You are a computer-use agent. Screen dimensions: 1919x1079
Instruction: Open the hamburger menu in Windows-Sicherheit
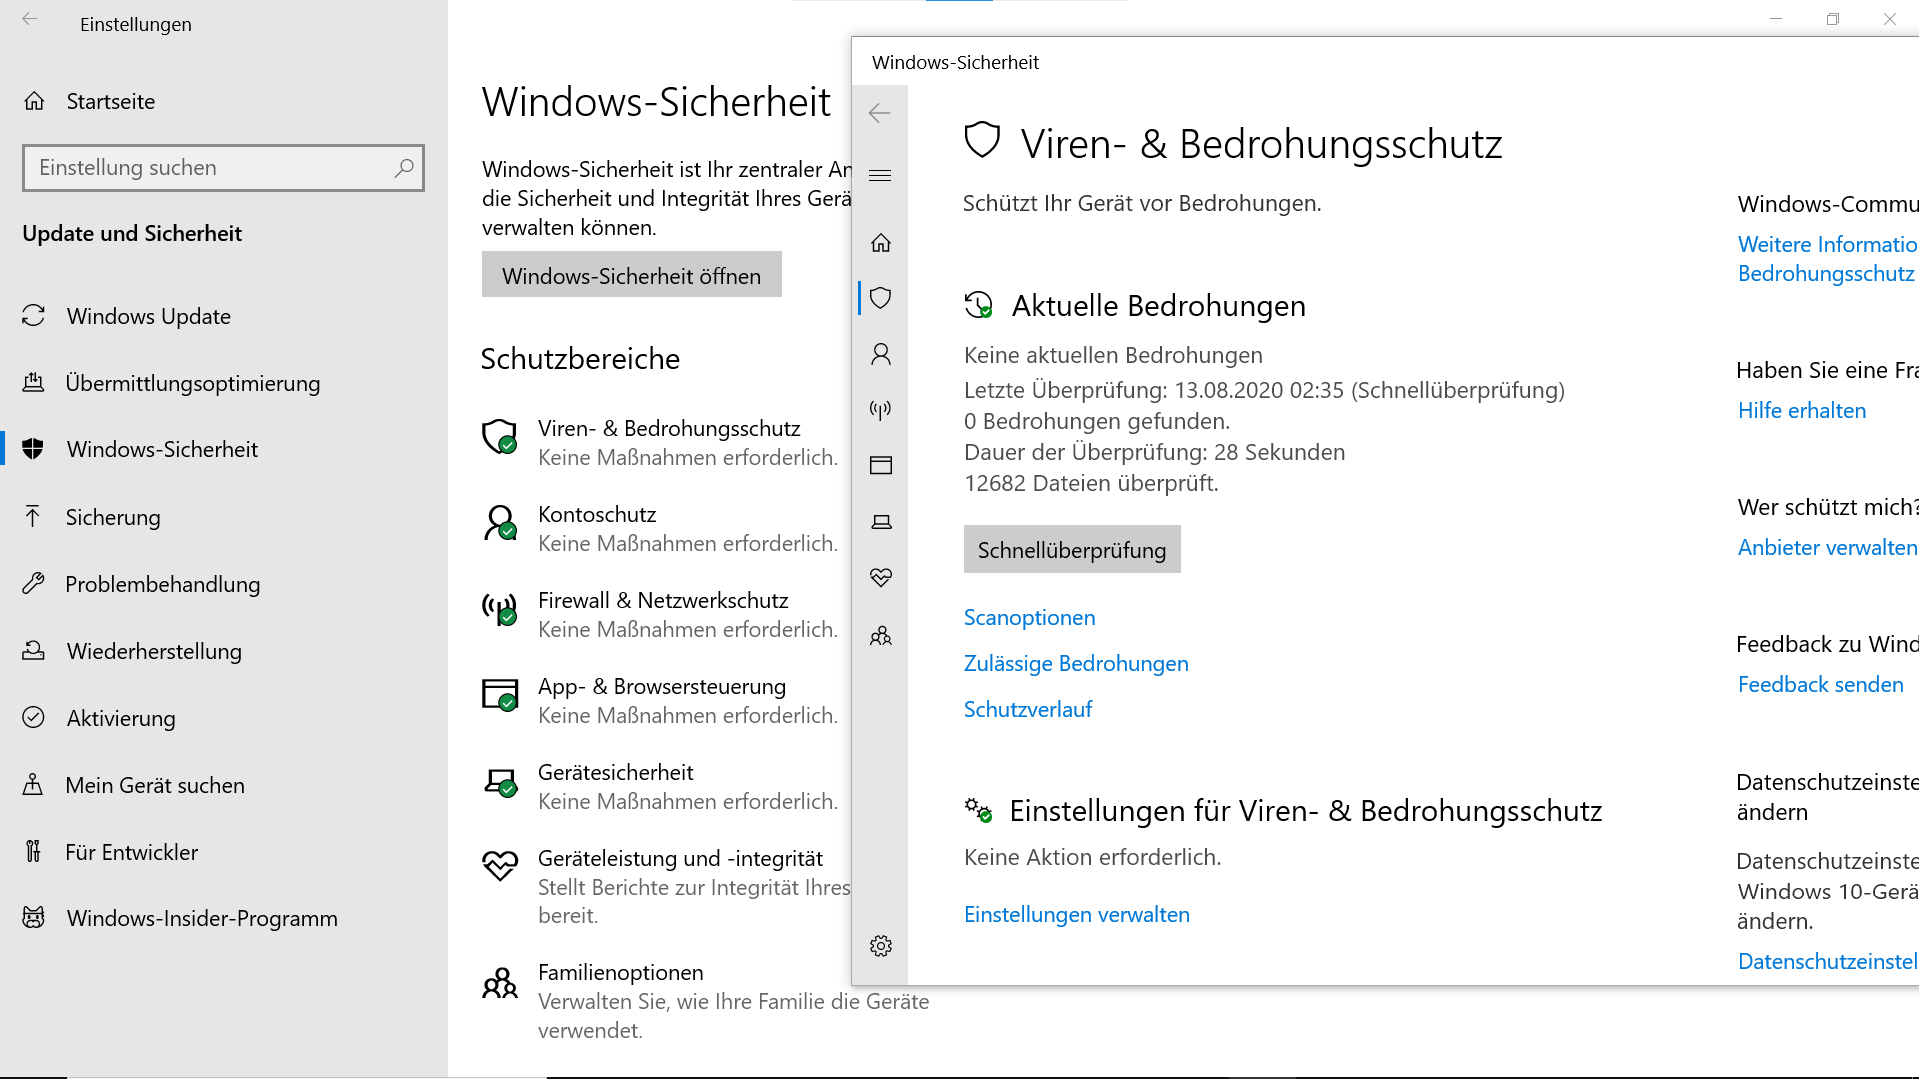pyautogui.click(x=880, y=176)
